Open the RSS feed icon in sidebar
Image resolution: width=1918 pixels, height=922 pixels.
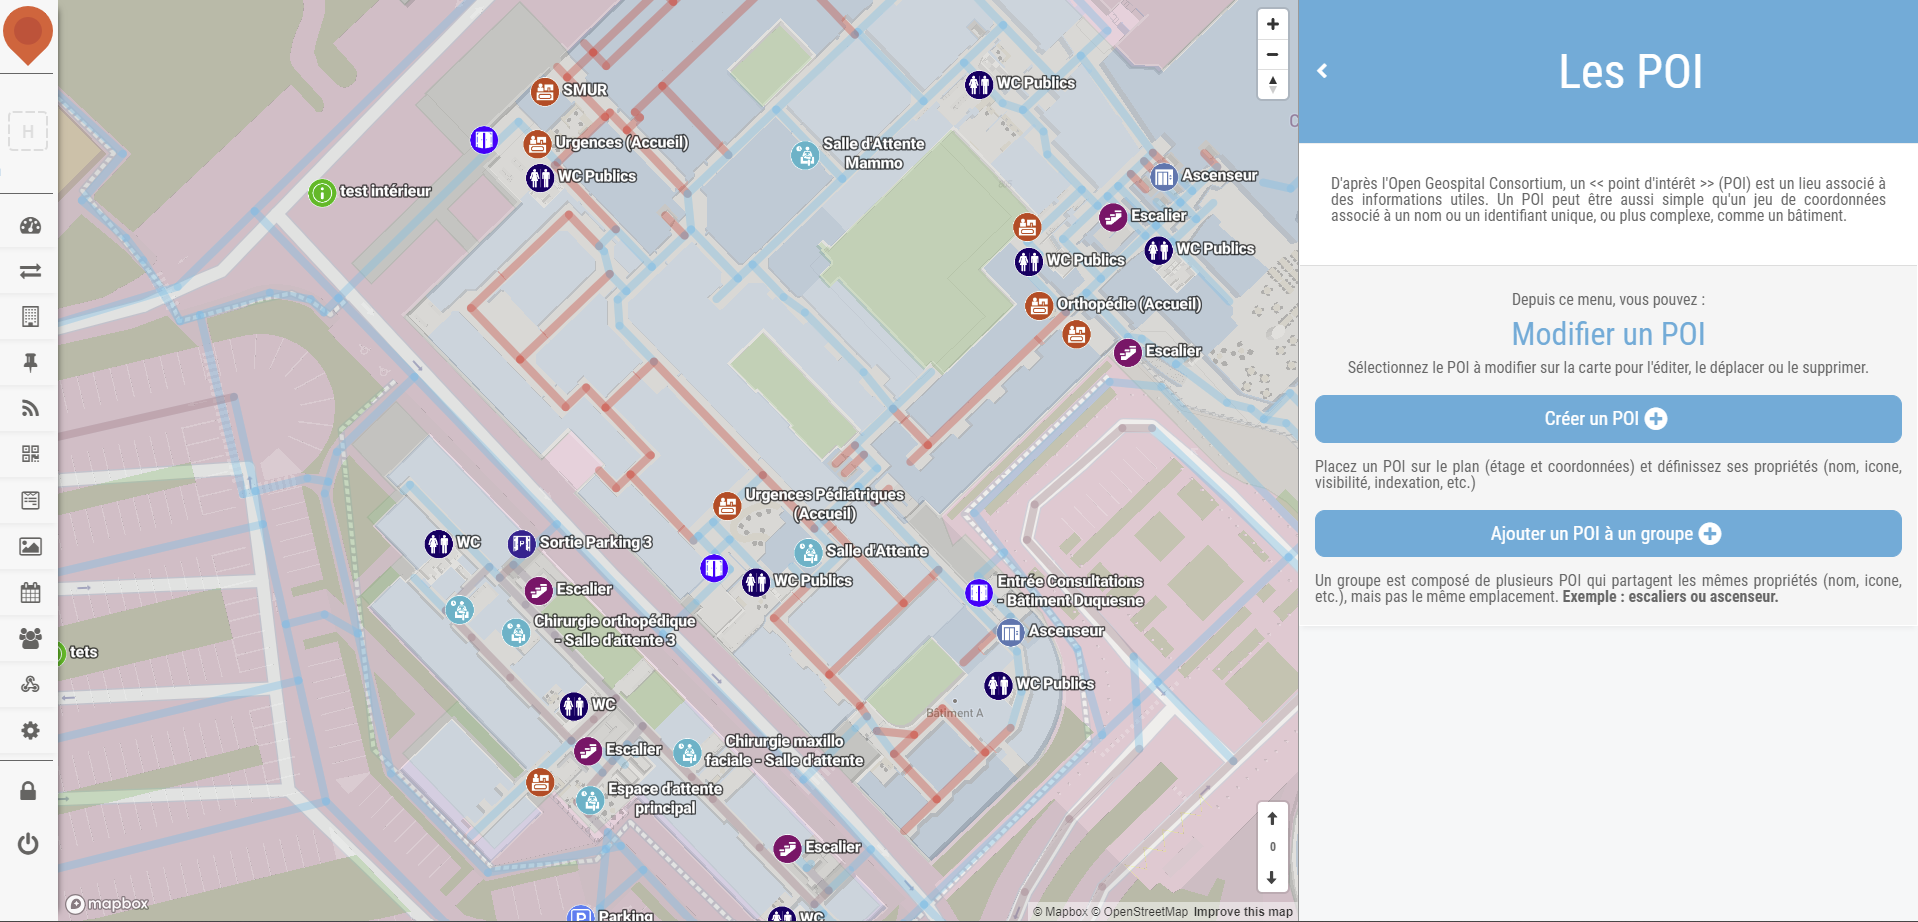pyautogui.click(x=30, y=408)
